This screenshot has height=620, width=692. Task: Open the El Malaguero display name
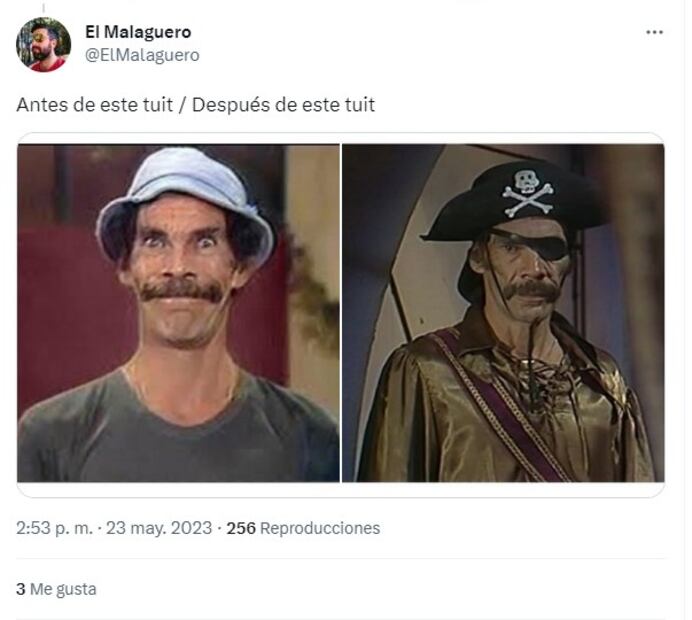click(x=138, y=32)
